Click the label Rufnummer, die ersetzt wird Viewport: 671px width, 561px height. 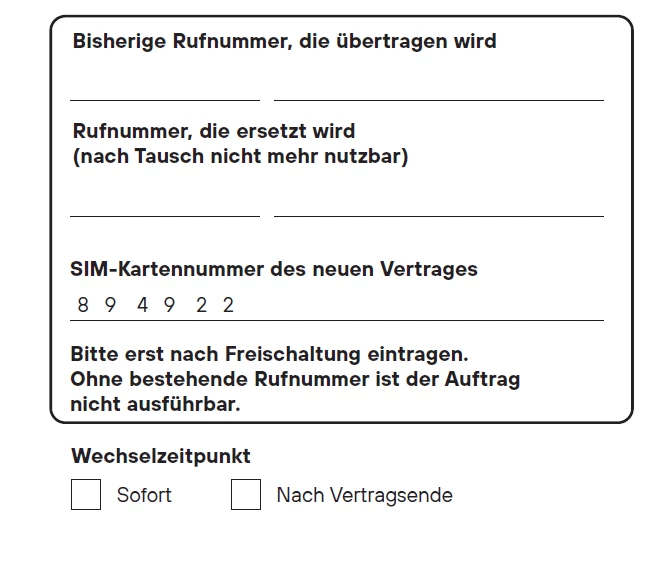point(214,131)
